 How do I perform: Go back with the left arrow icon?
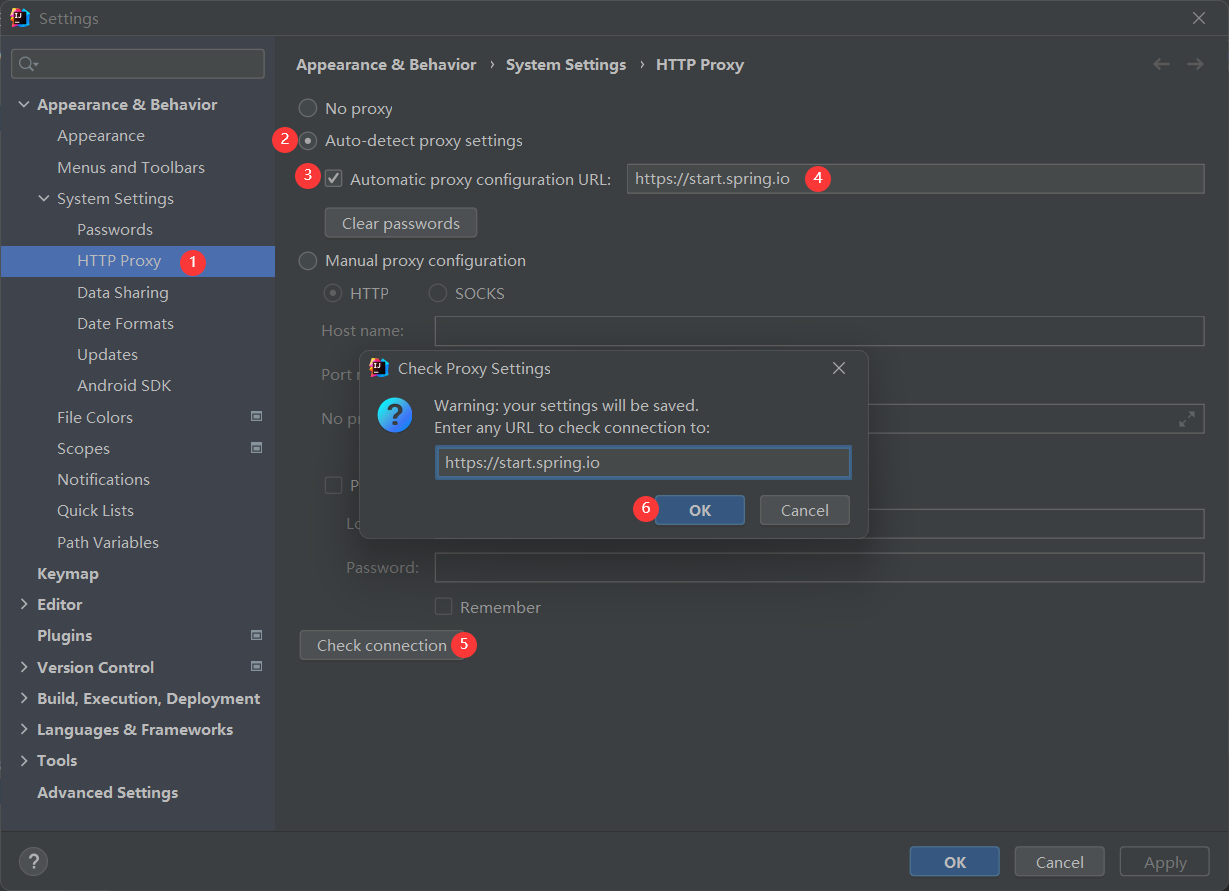(x=1161, y=64)
